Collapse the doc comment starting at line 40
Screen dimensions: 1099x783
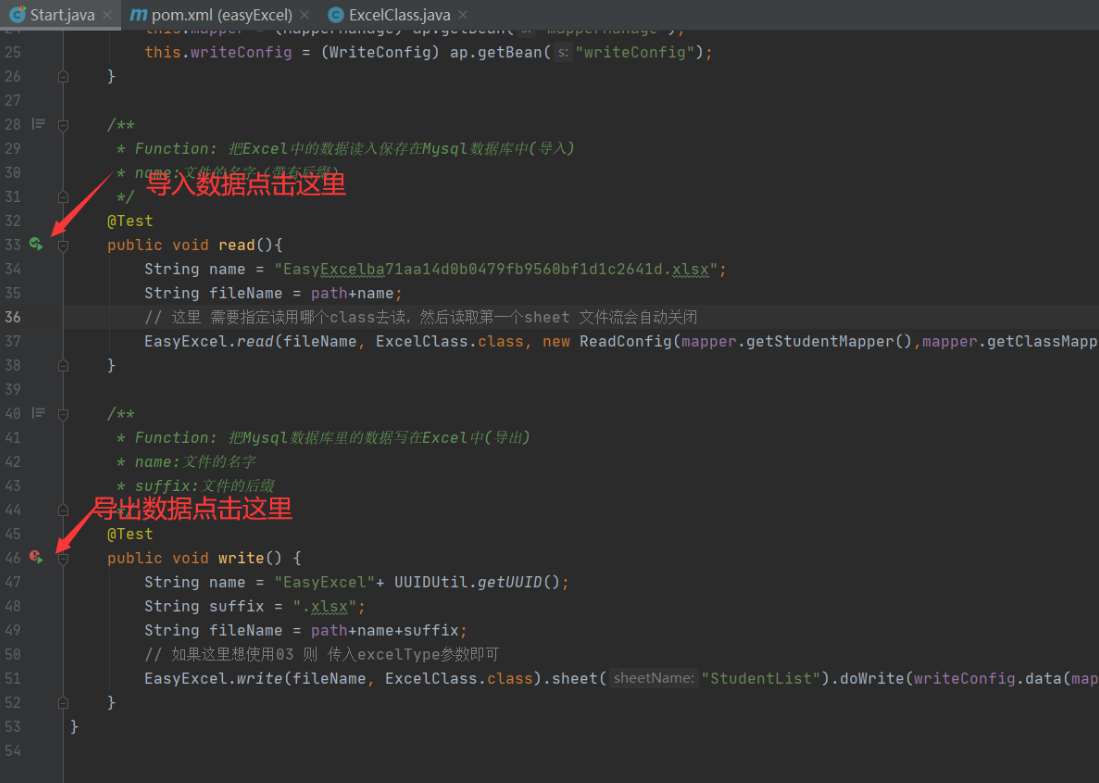[x=63, y=414]
